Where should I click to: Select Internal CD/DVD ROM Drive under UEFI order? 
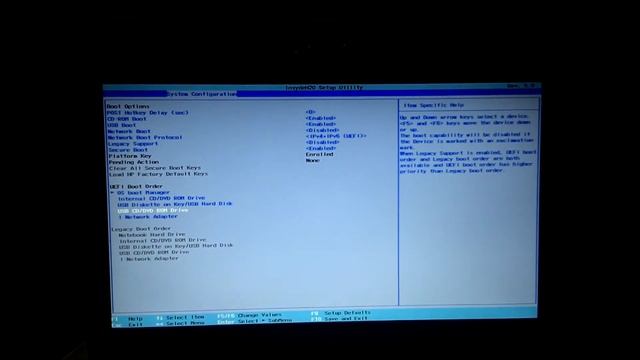coord(162,198)
